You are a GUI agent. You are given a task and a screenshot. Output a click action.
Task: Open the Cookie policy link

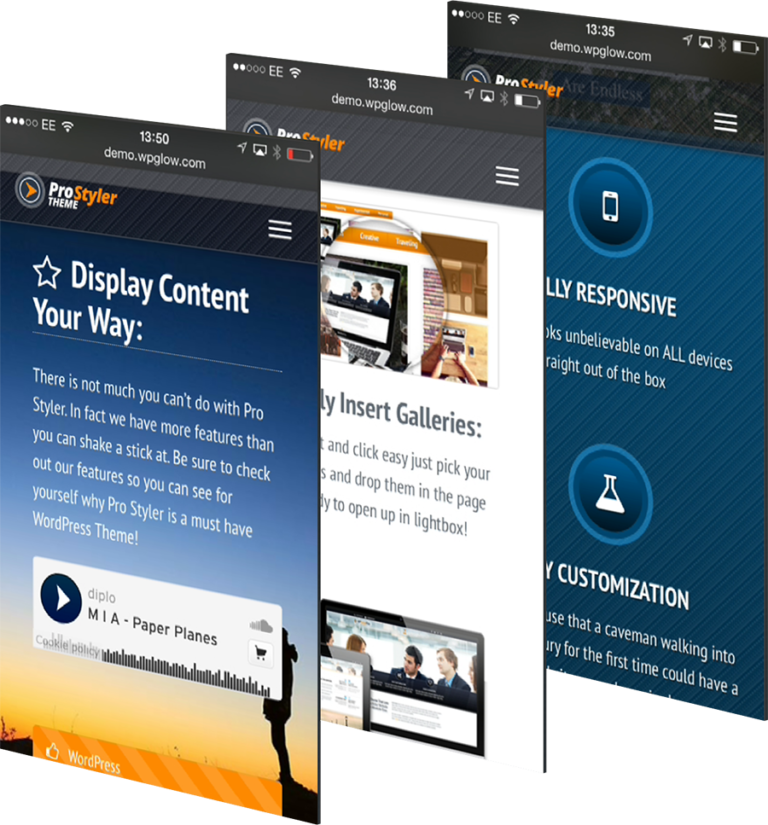point(67,645)
